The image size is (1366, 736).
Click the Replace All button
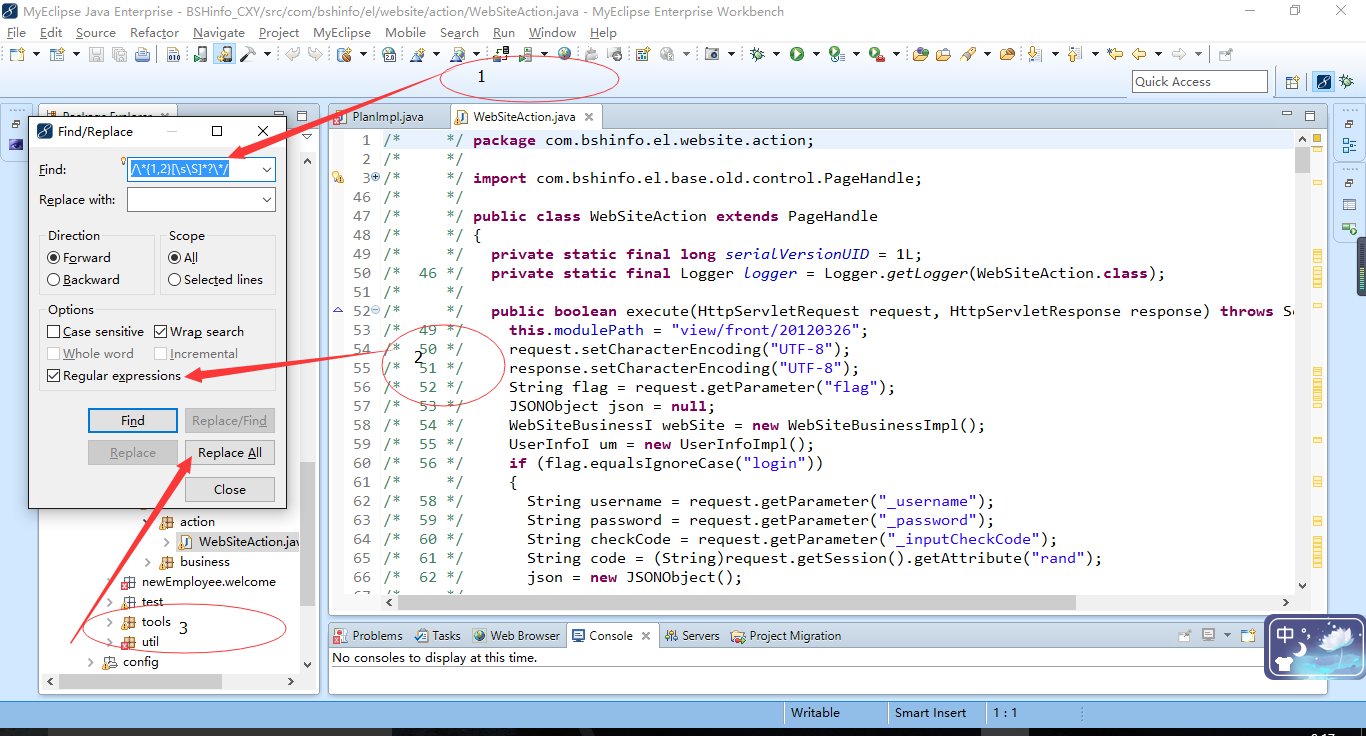230,453
